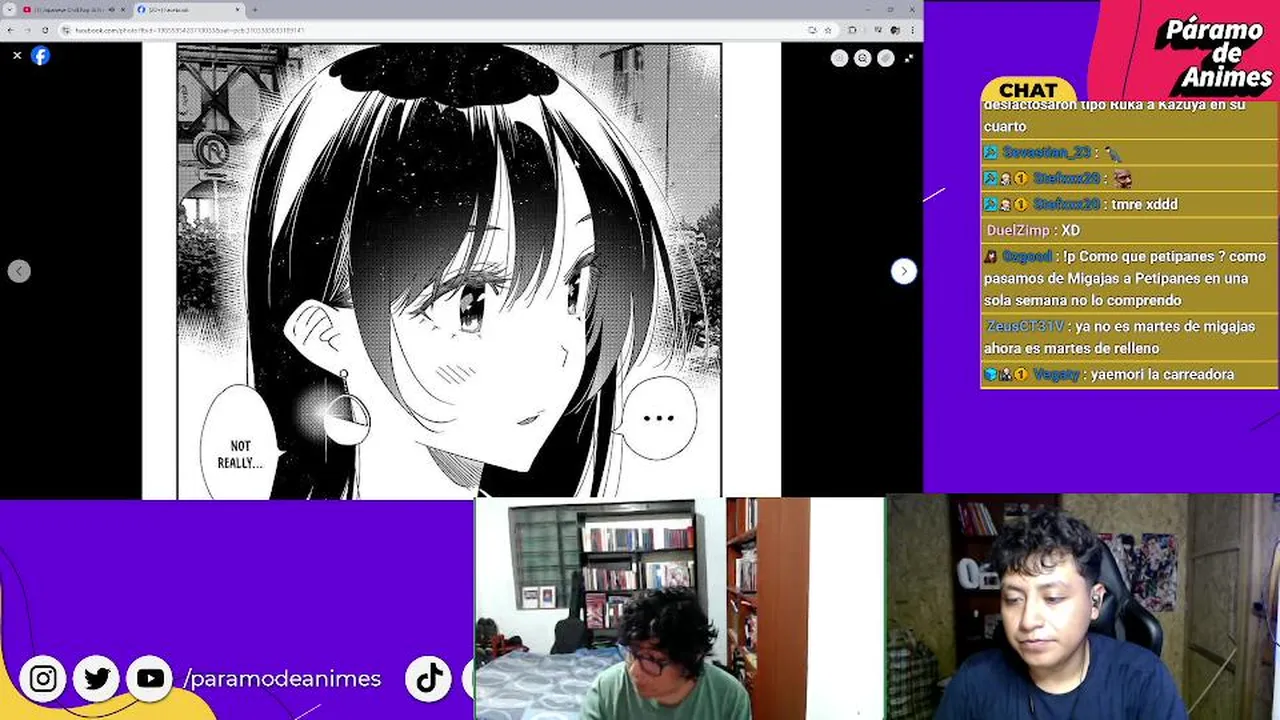Click the 'yaemori la carreadora' message
1280x720 pixels.
point(1162,374)
